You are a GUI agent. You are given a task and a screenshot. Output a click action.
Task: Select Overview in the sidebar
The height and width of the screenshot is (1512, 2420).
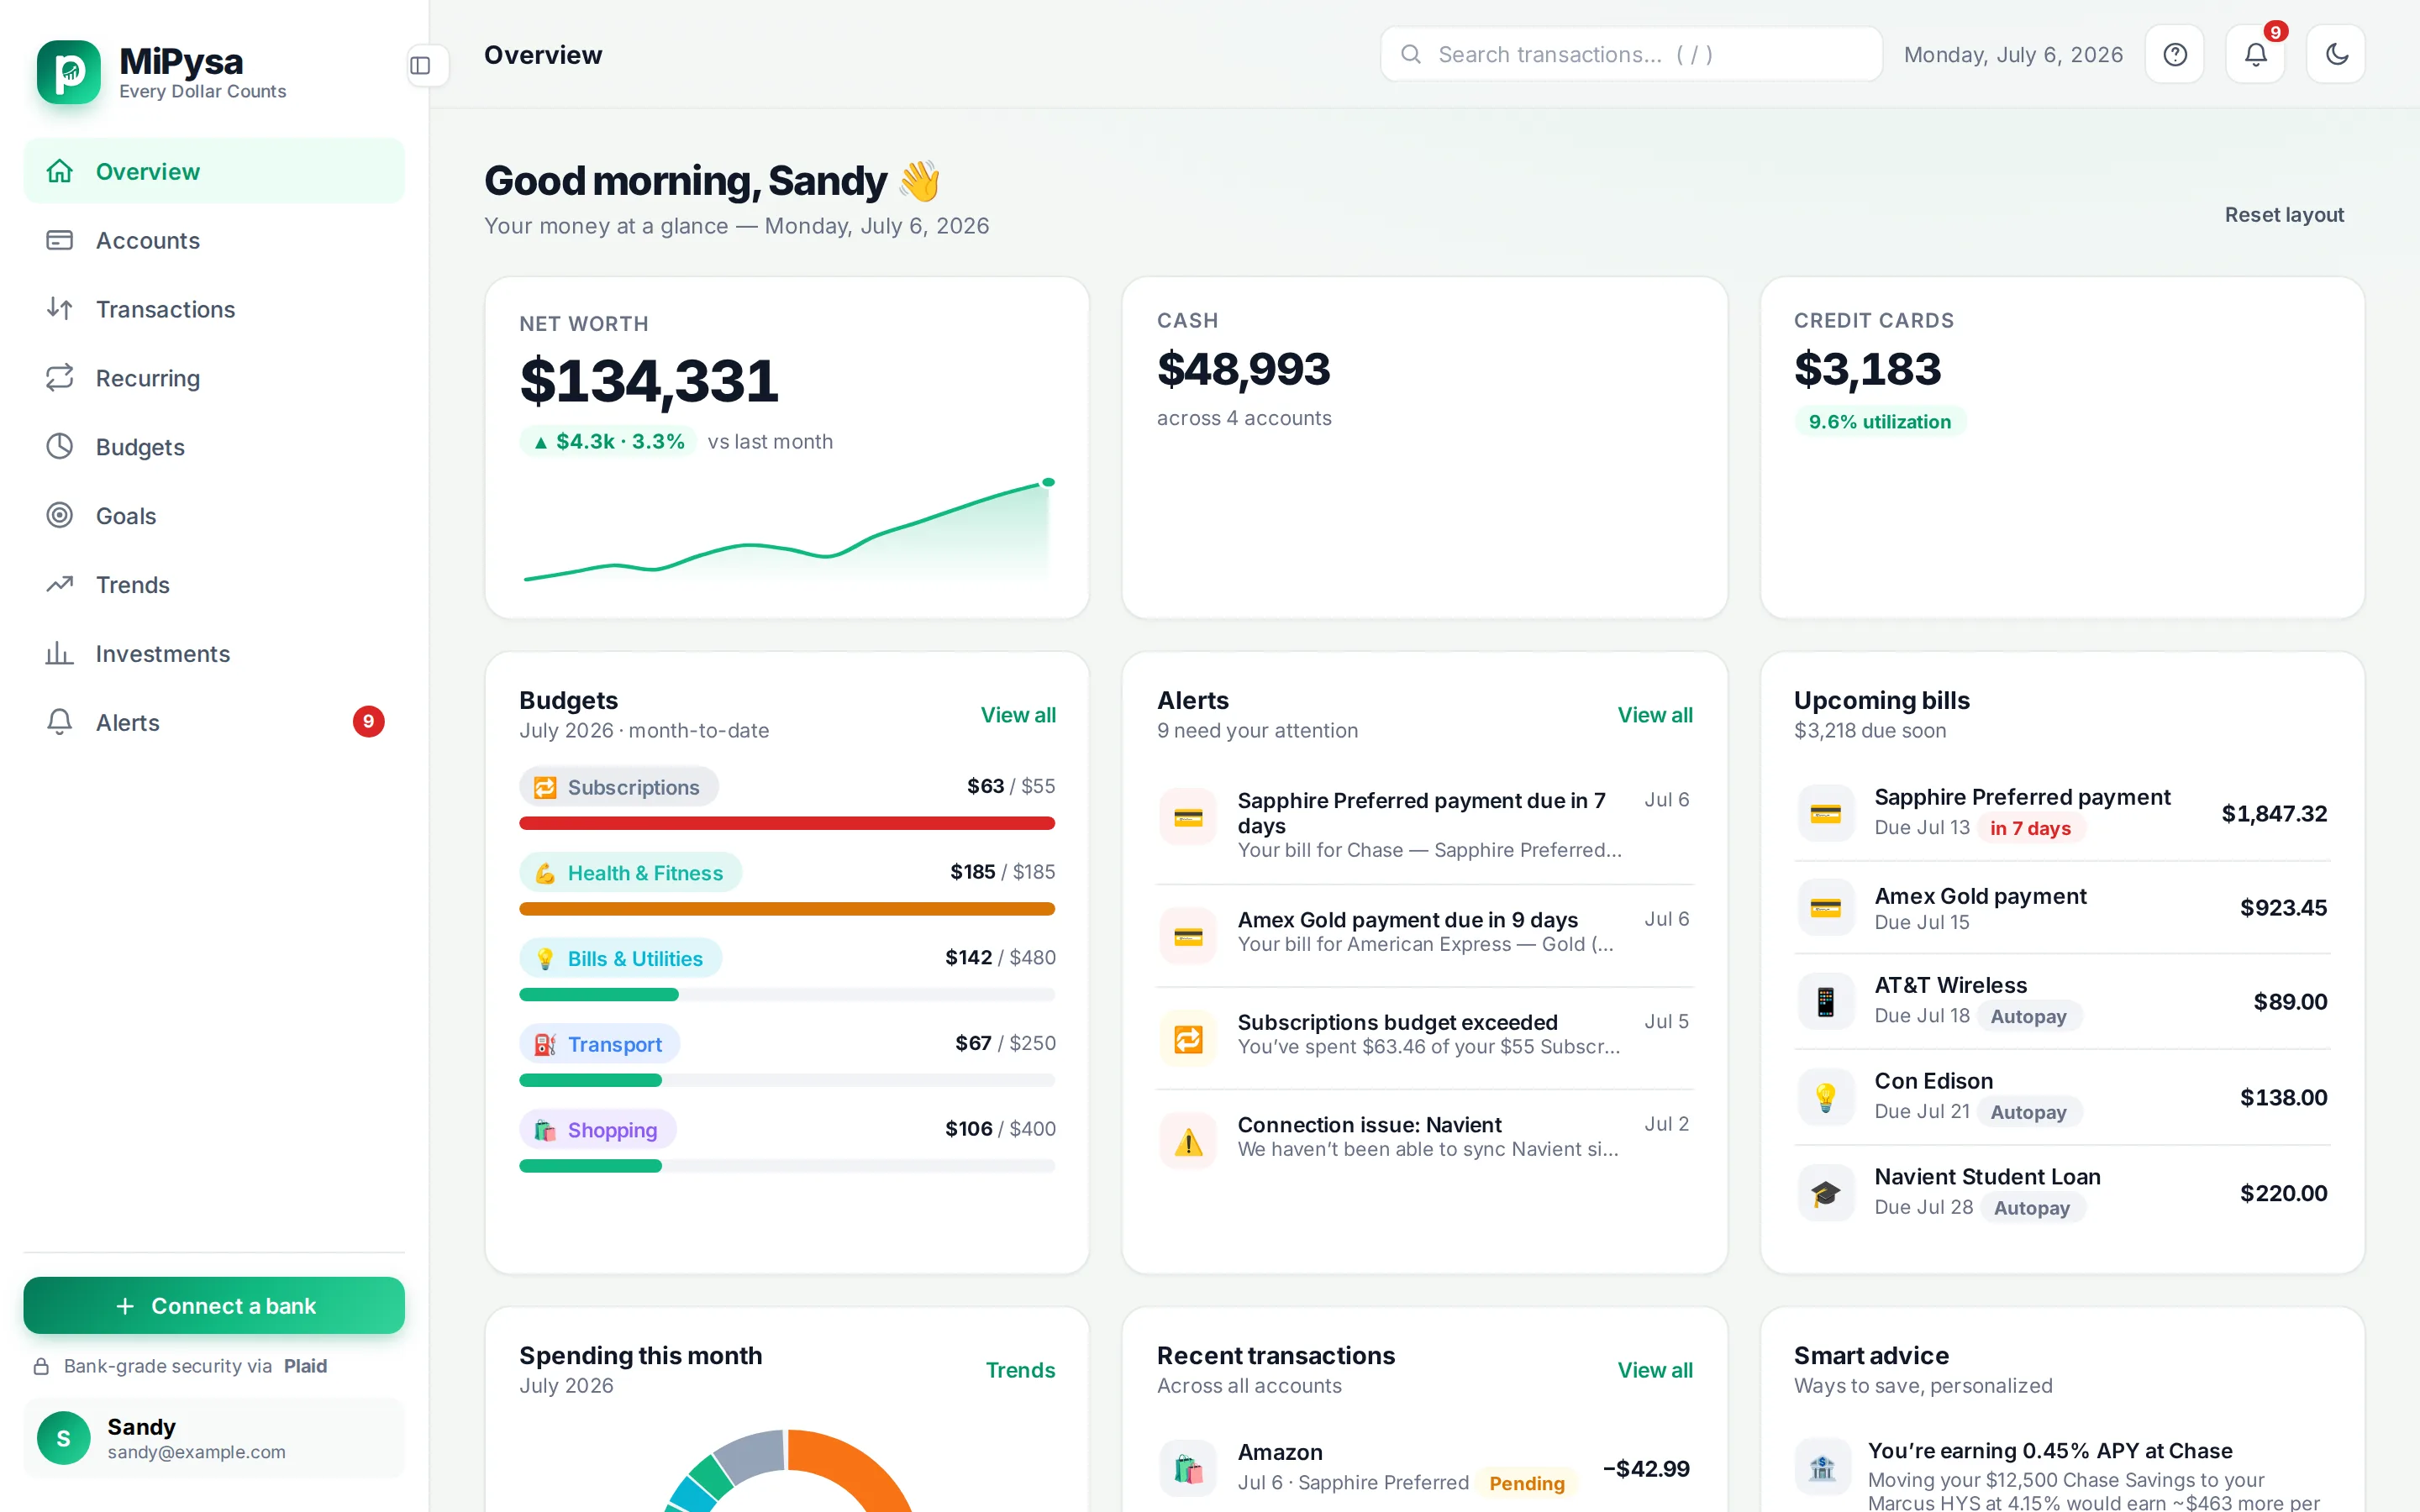click(x=214, y=171)
